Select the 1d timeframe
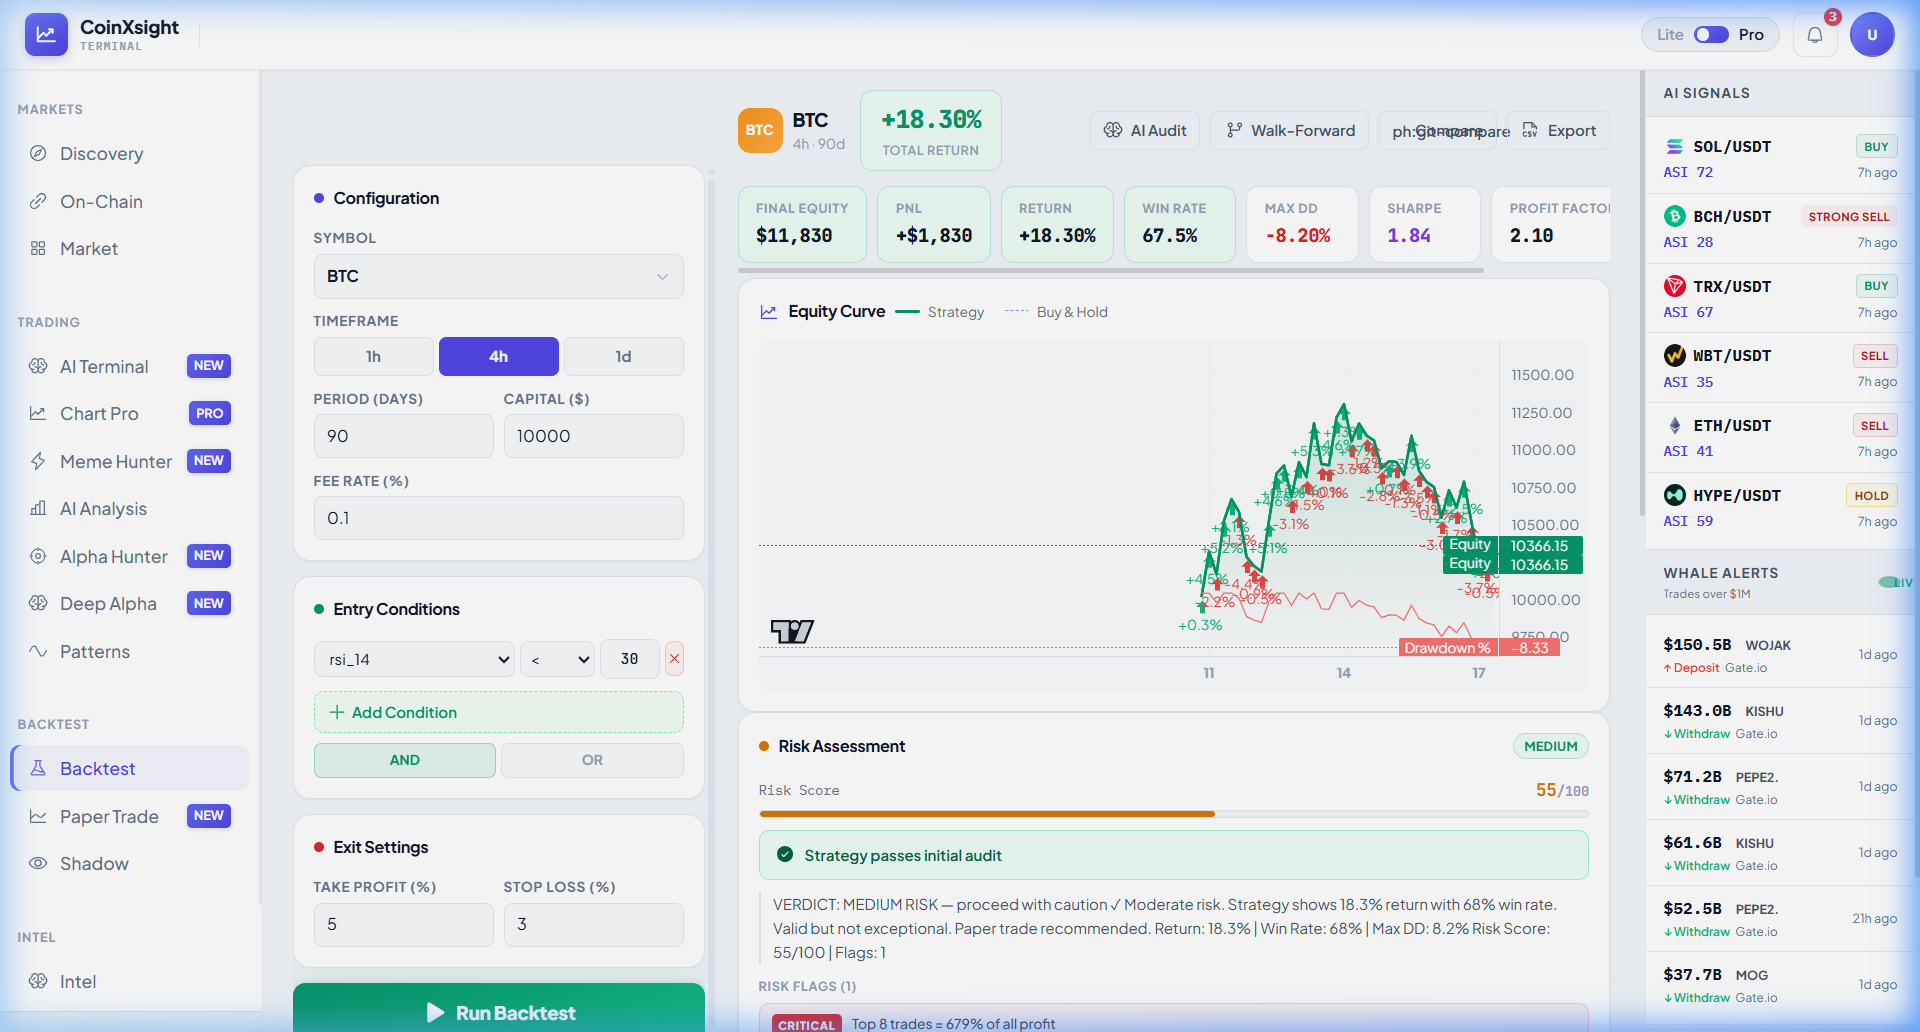Viewport: 1920px width, 1032px height. (x=623, y=356)
